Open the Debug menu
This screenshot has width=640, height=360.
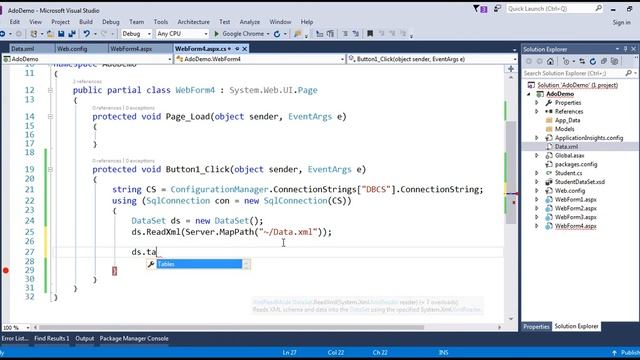(x=111, y=22)
